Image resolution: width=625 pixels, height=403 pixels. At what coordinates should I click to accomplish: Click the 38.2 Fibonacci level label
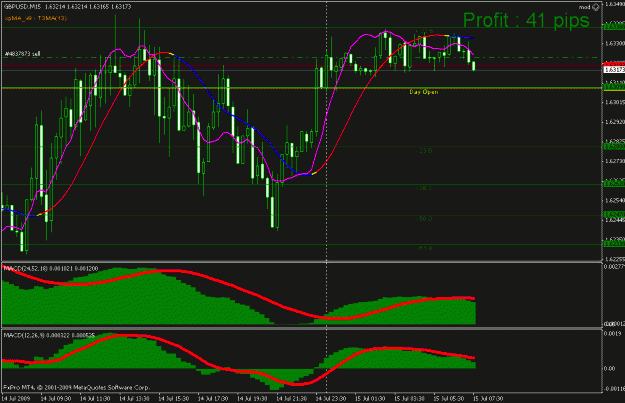coord(424,188)
